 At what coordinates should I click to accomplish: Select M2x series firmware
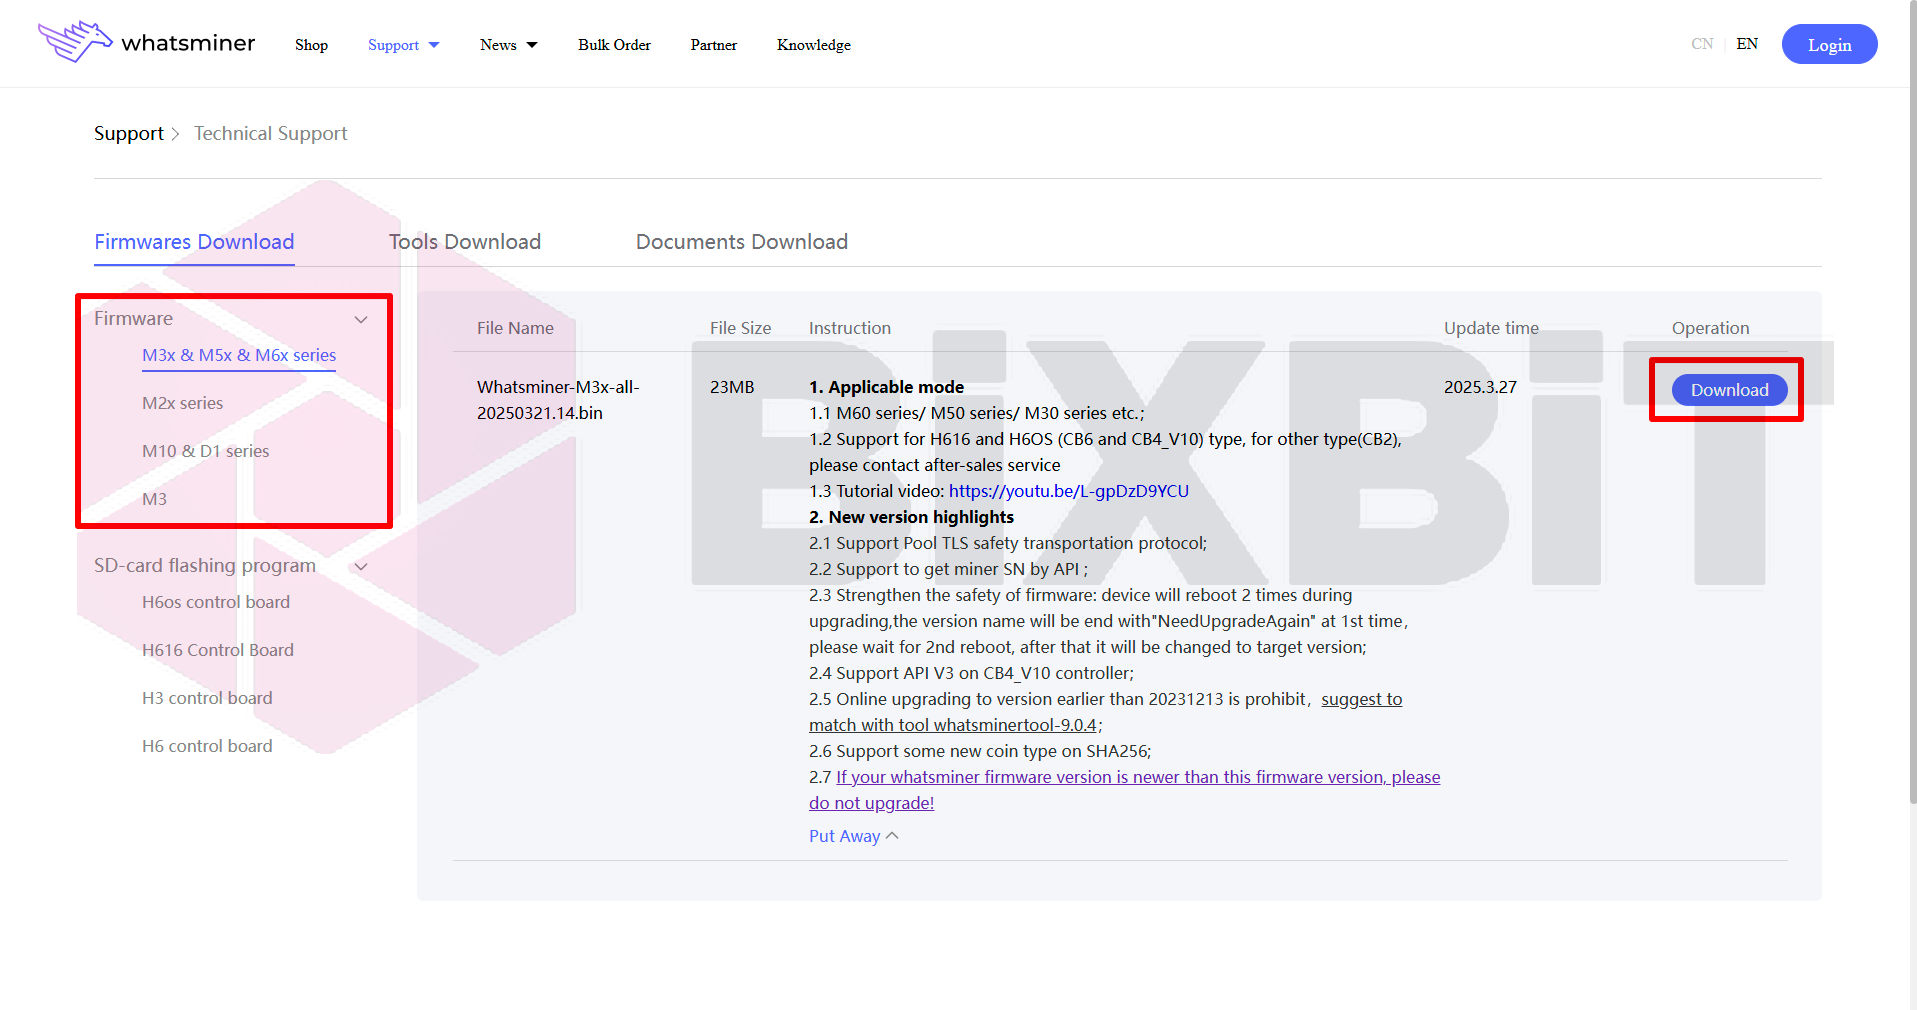click(183, 403)
